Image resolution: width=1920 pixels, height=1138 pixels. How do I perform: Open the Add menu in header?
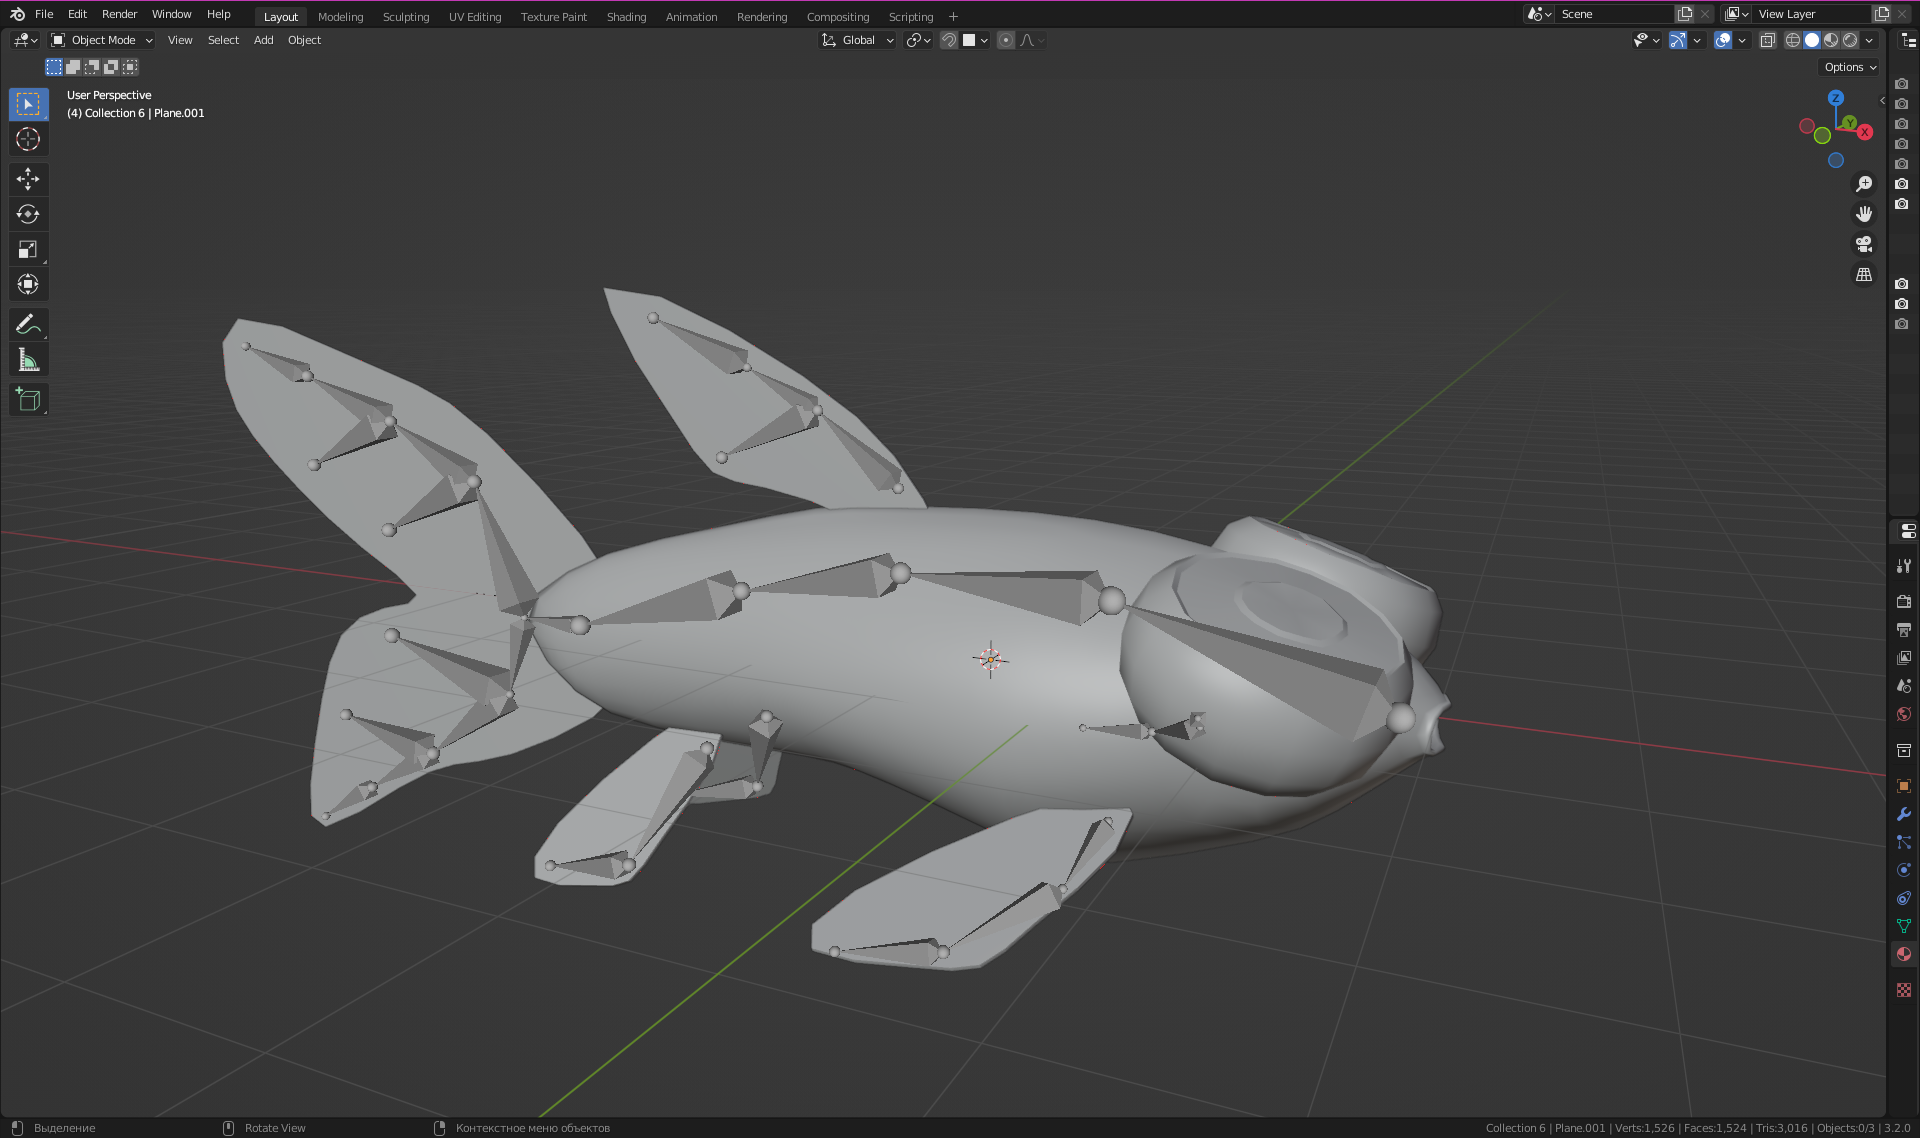tap(263, 40)
